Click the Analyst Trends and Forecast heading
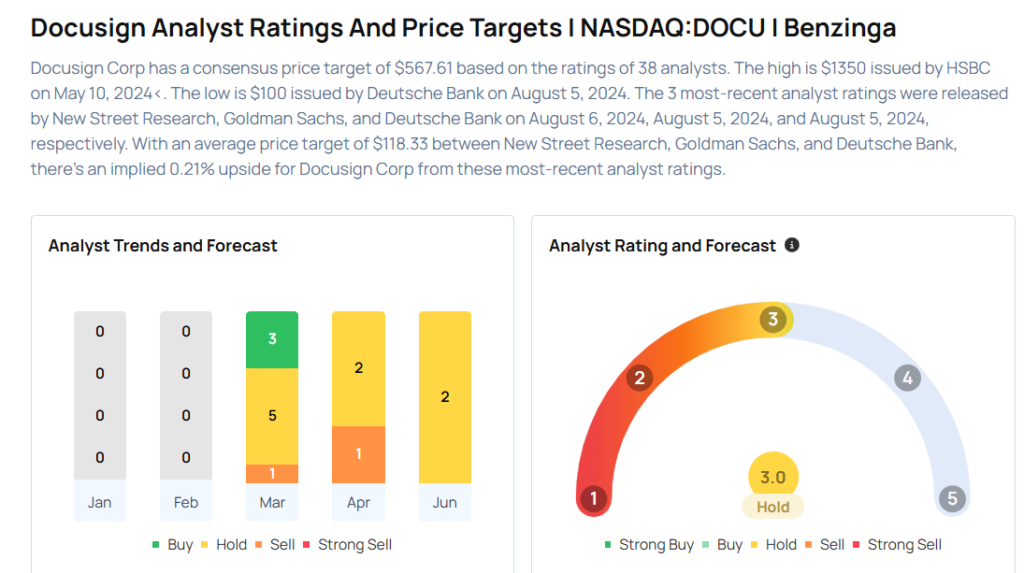1024x573 pixels. (163, 245)
